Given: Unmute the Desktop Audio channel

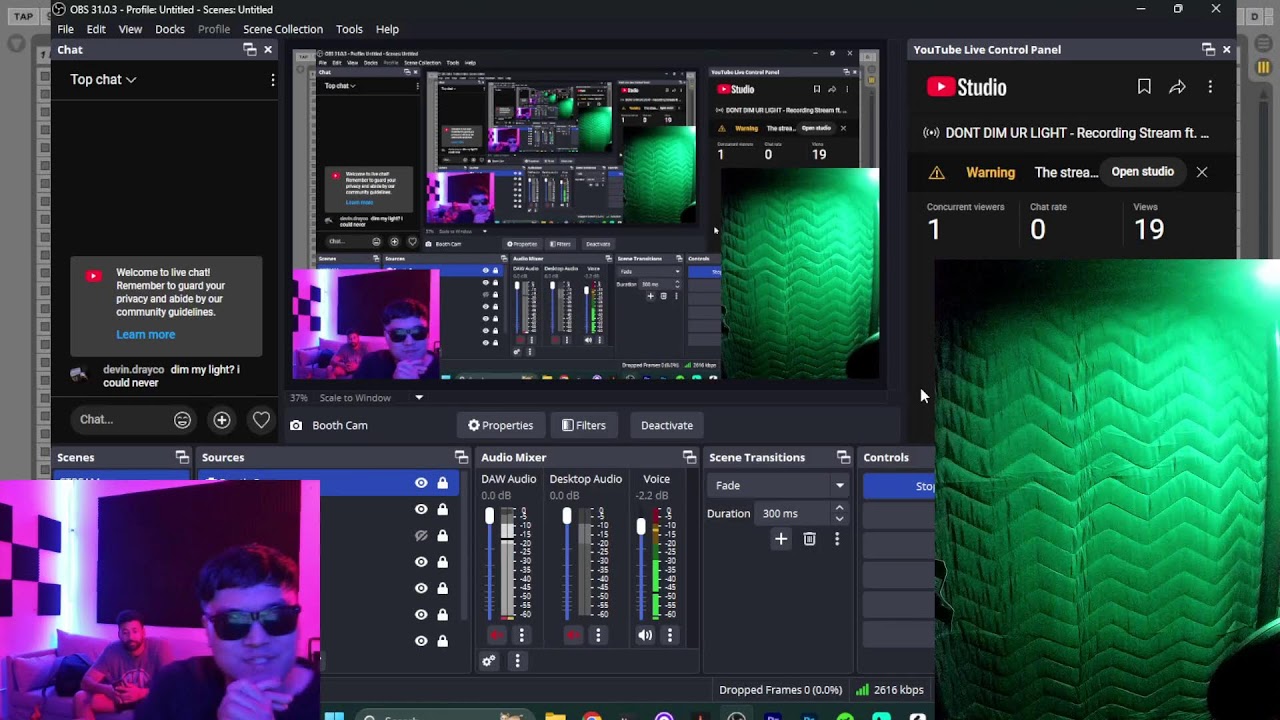Looking at the screenshot, I should click(573, 635).
